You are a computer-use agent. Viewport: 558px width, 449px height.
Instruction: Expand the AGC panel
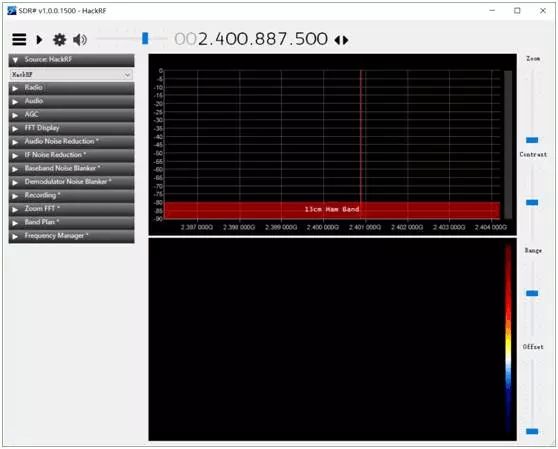[72, 115]
